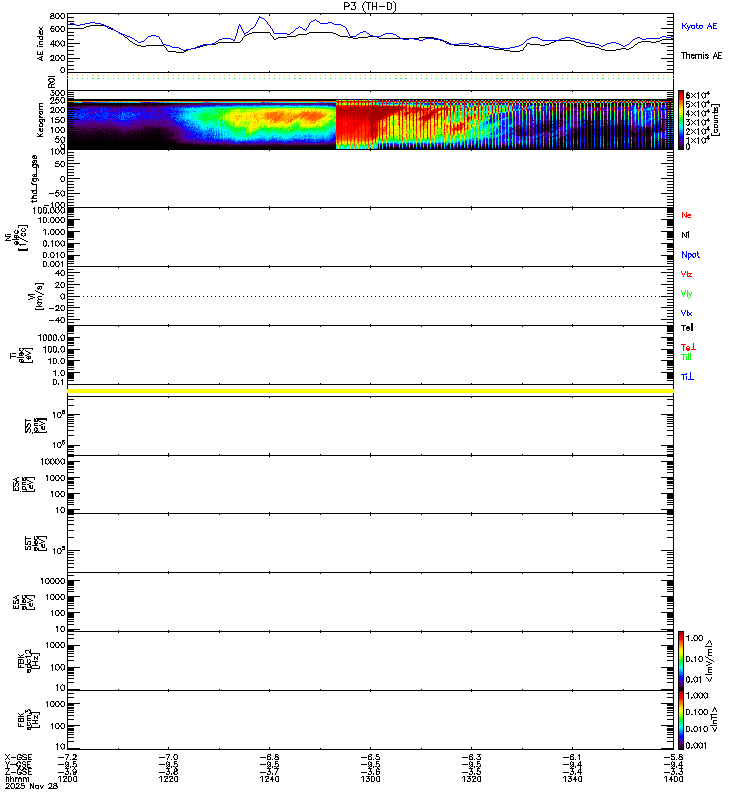The height and width of the screenshot is (800, 750).
Task: Click the AE index peak on blue line
Action: [261, 17]
